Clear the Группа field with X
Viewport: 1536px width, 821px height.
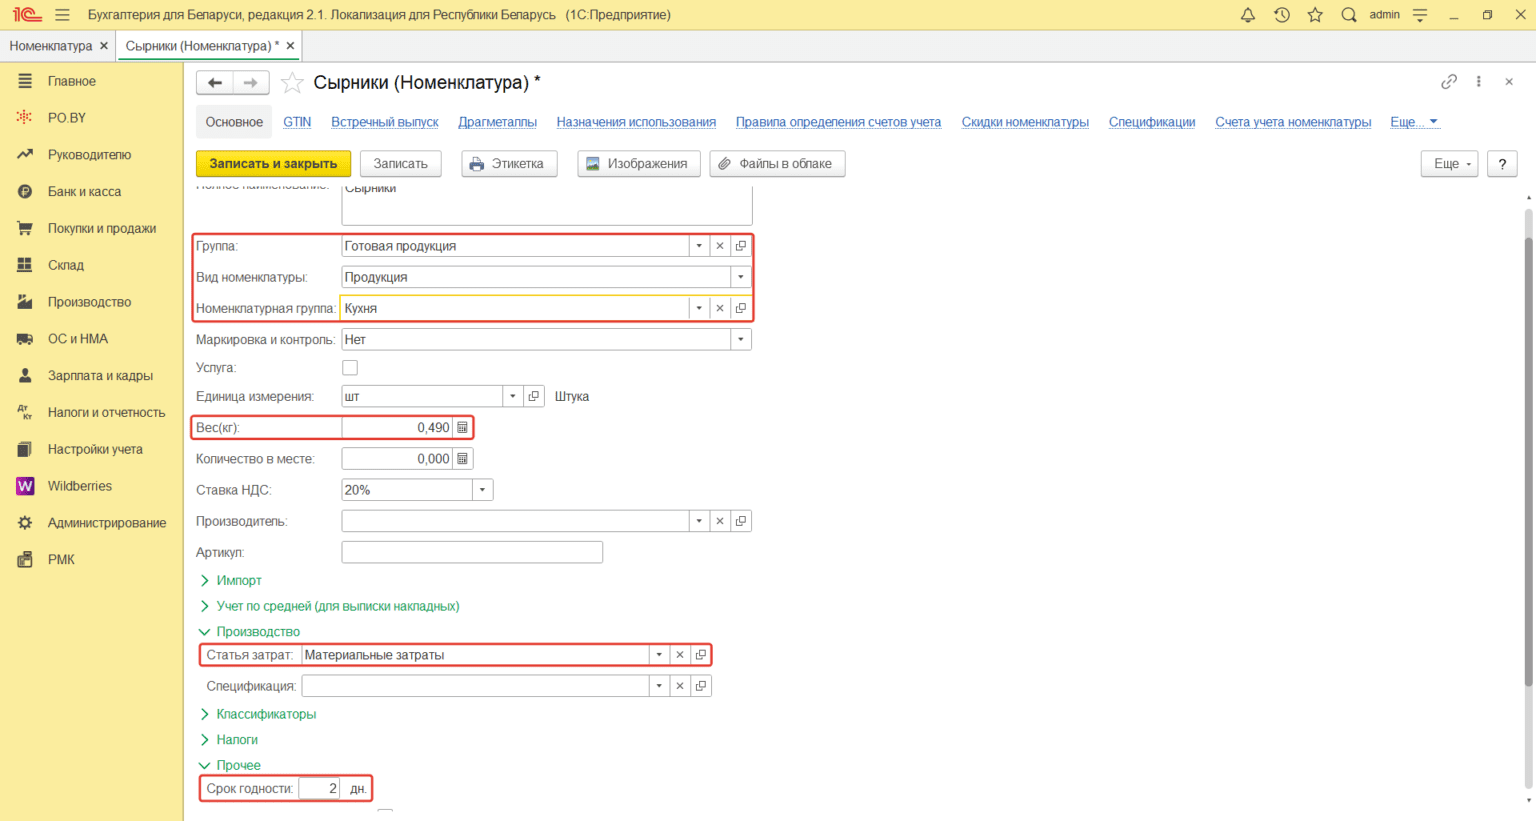[x=720, y=246]
